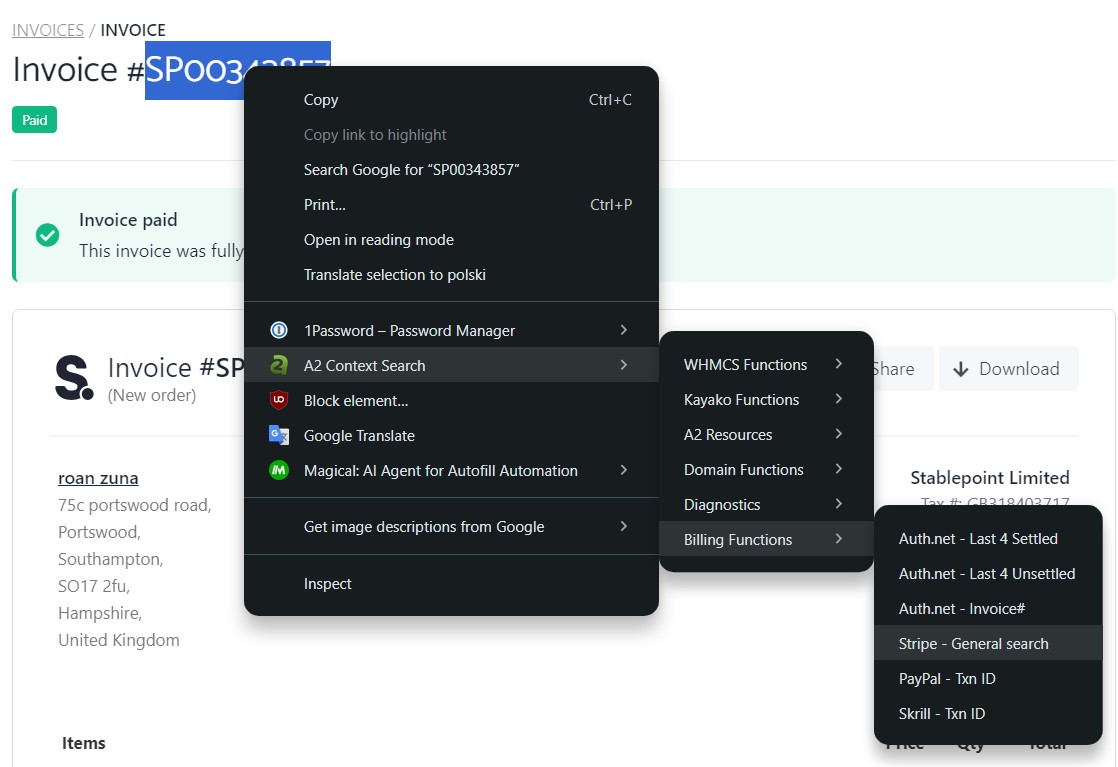The image size is (1118, 767).
Task: Expand the Diagnostics arrow
Action: click(x=839, y=503)
